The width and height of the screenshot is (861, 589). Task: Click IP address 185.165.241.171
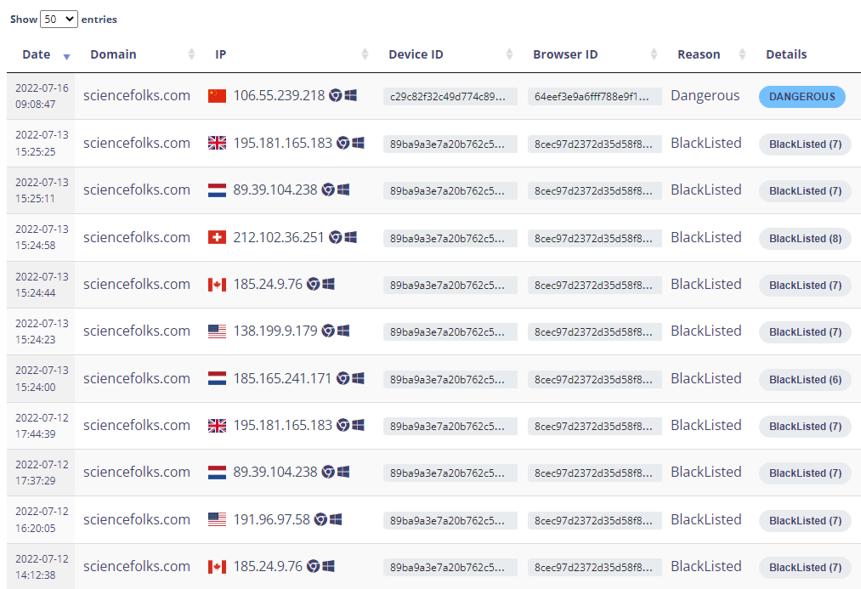click(x=282, y=378)
